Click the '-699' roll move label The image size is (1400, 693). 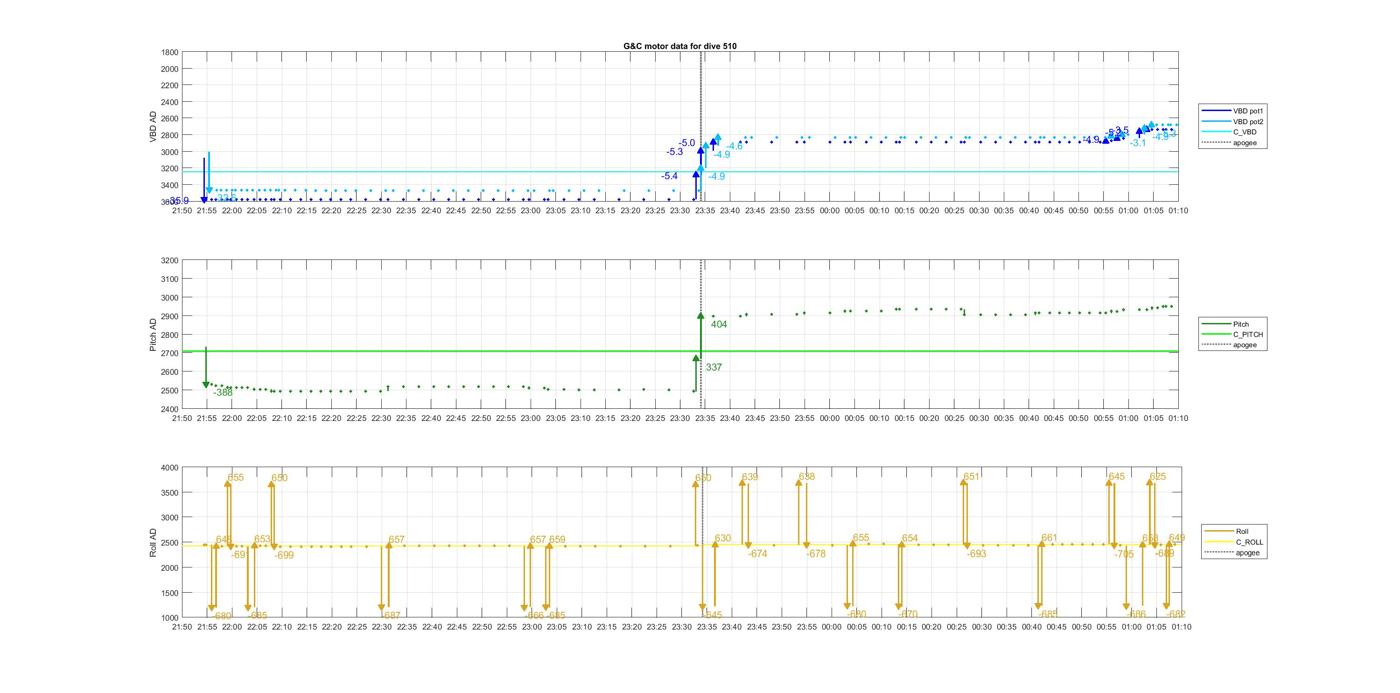[284, 555]
